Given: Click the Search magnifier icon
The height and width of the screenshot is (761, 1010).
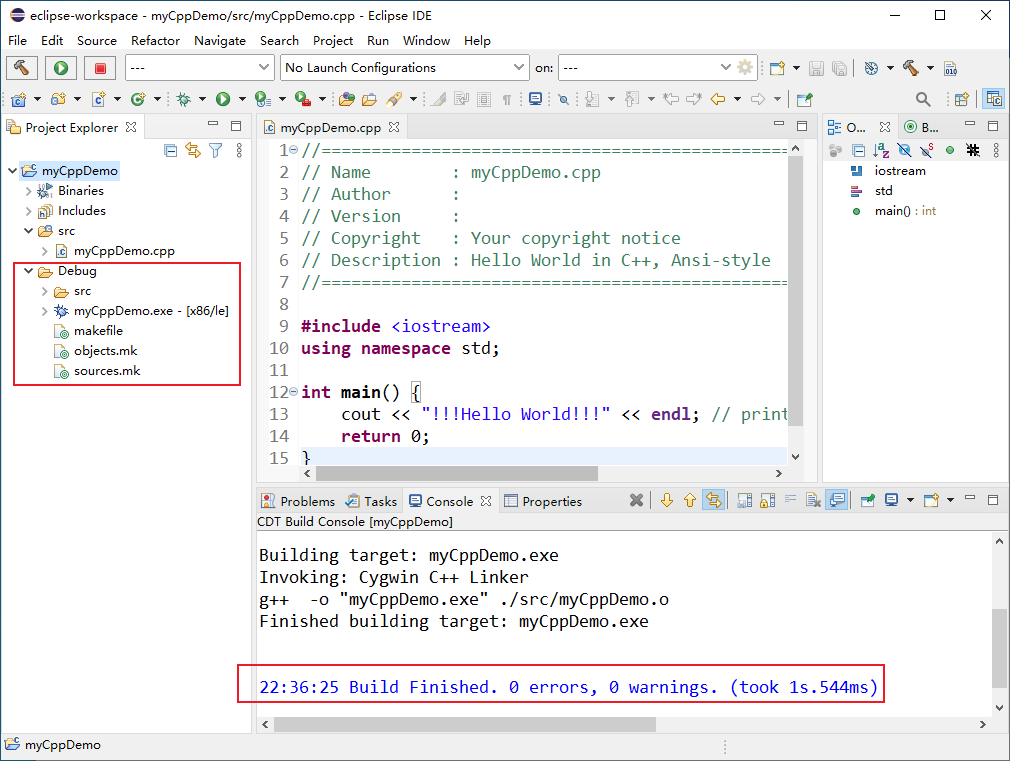Looking at the screenshot, I should point(923,99).
